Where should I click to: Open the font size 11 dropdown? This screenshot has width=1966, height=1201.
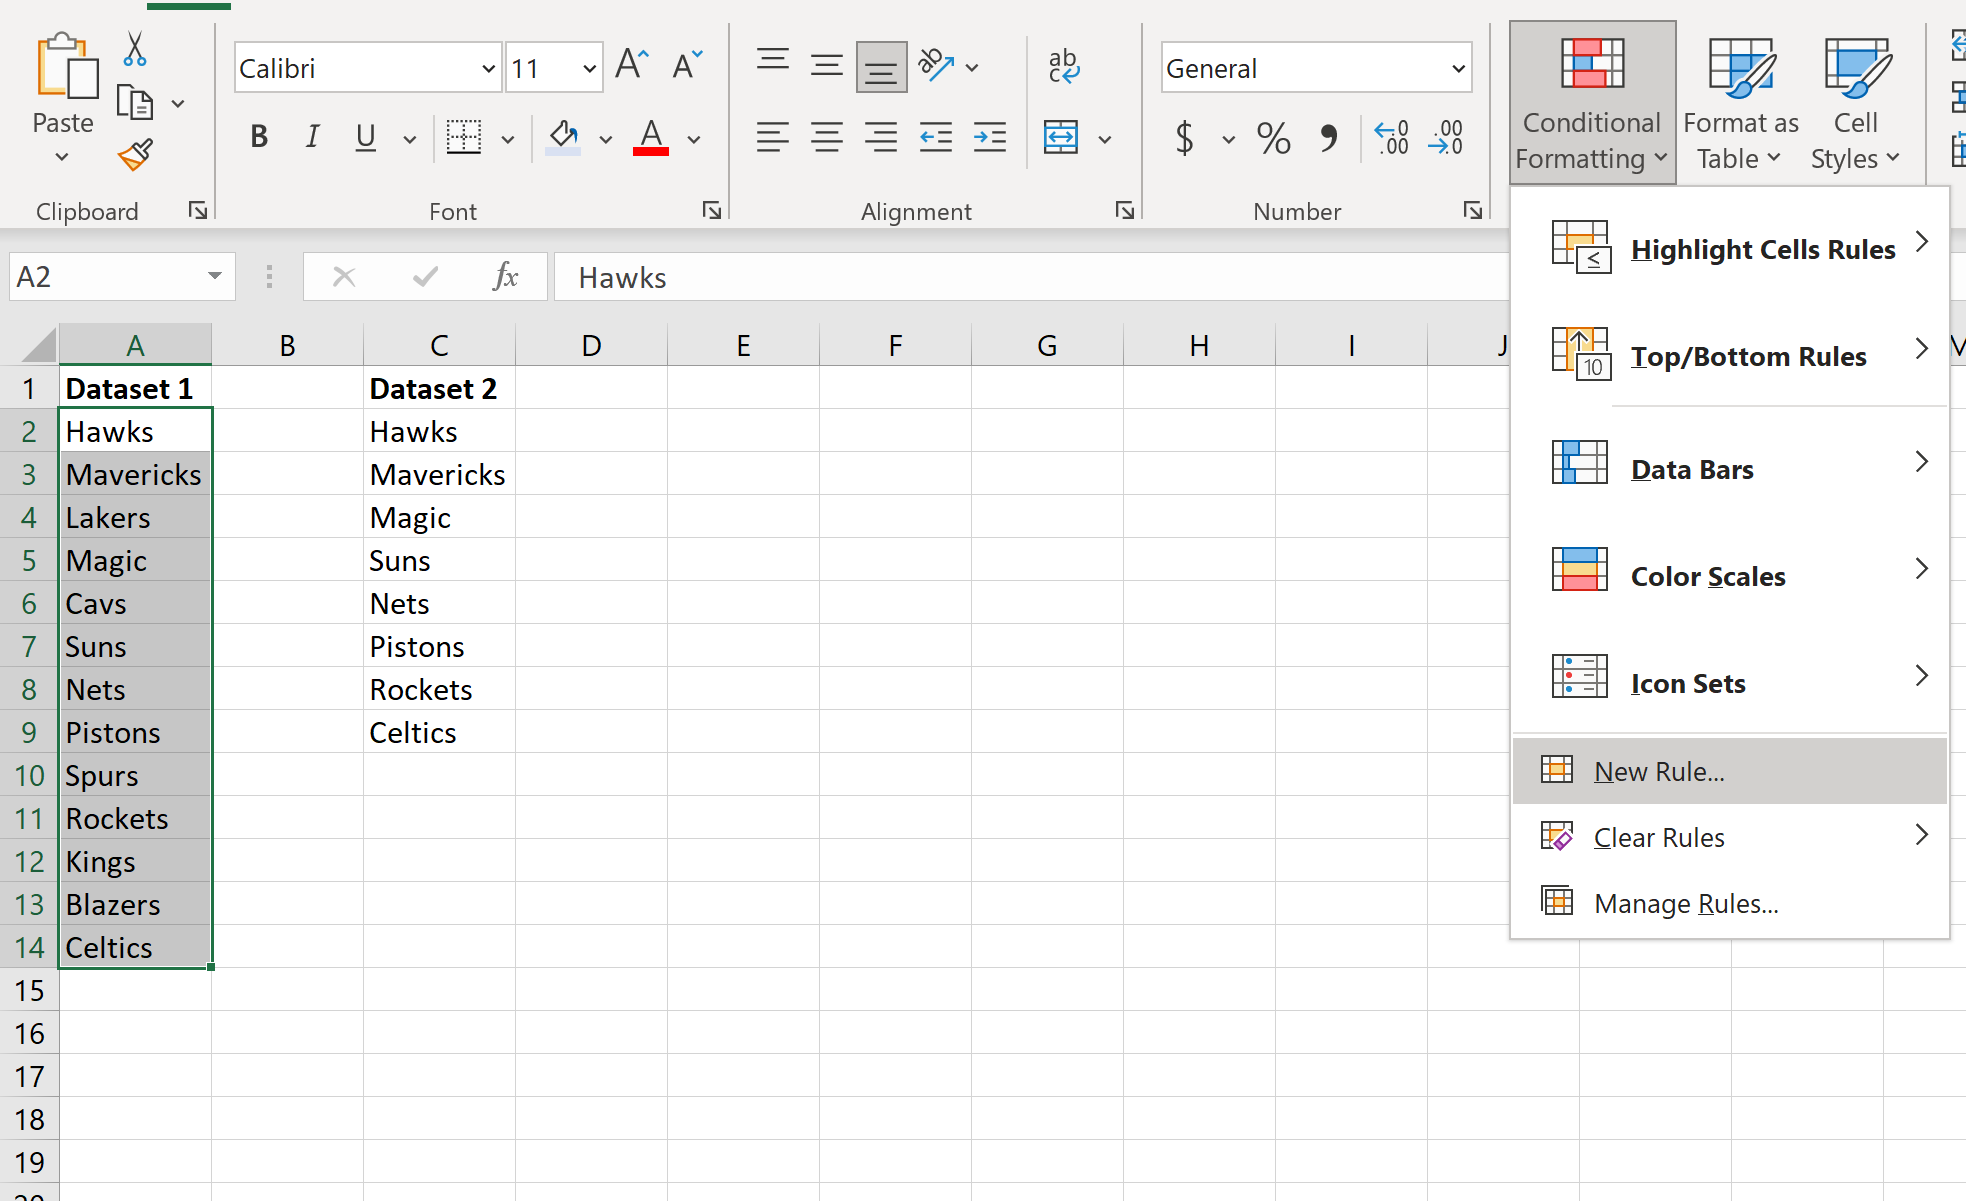click(589, 68)
